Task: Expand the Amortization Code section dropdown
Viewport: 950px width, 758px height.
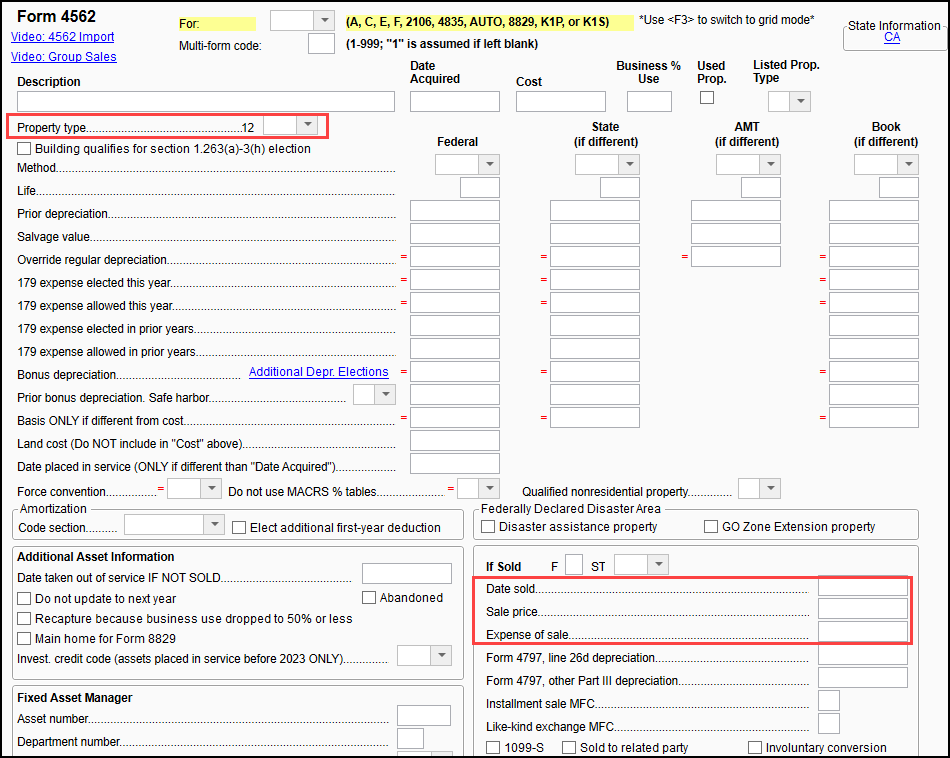Action: [213, 525]
